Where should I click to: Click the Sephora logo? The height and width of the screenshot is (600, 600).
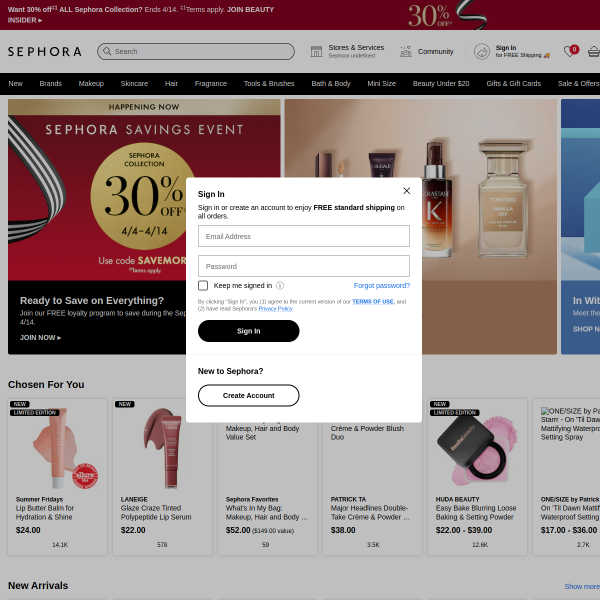(44, 51)
